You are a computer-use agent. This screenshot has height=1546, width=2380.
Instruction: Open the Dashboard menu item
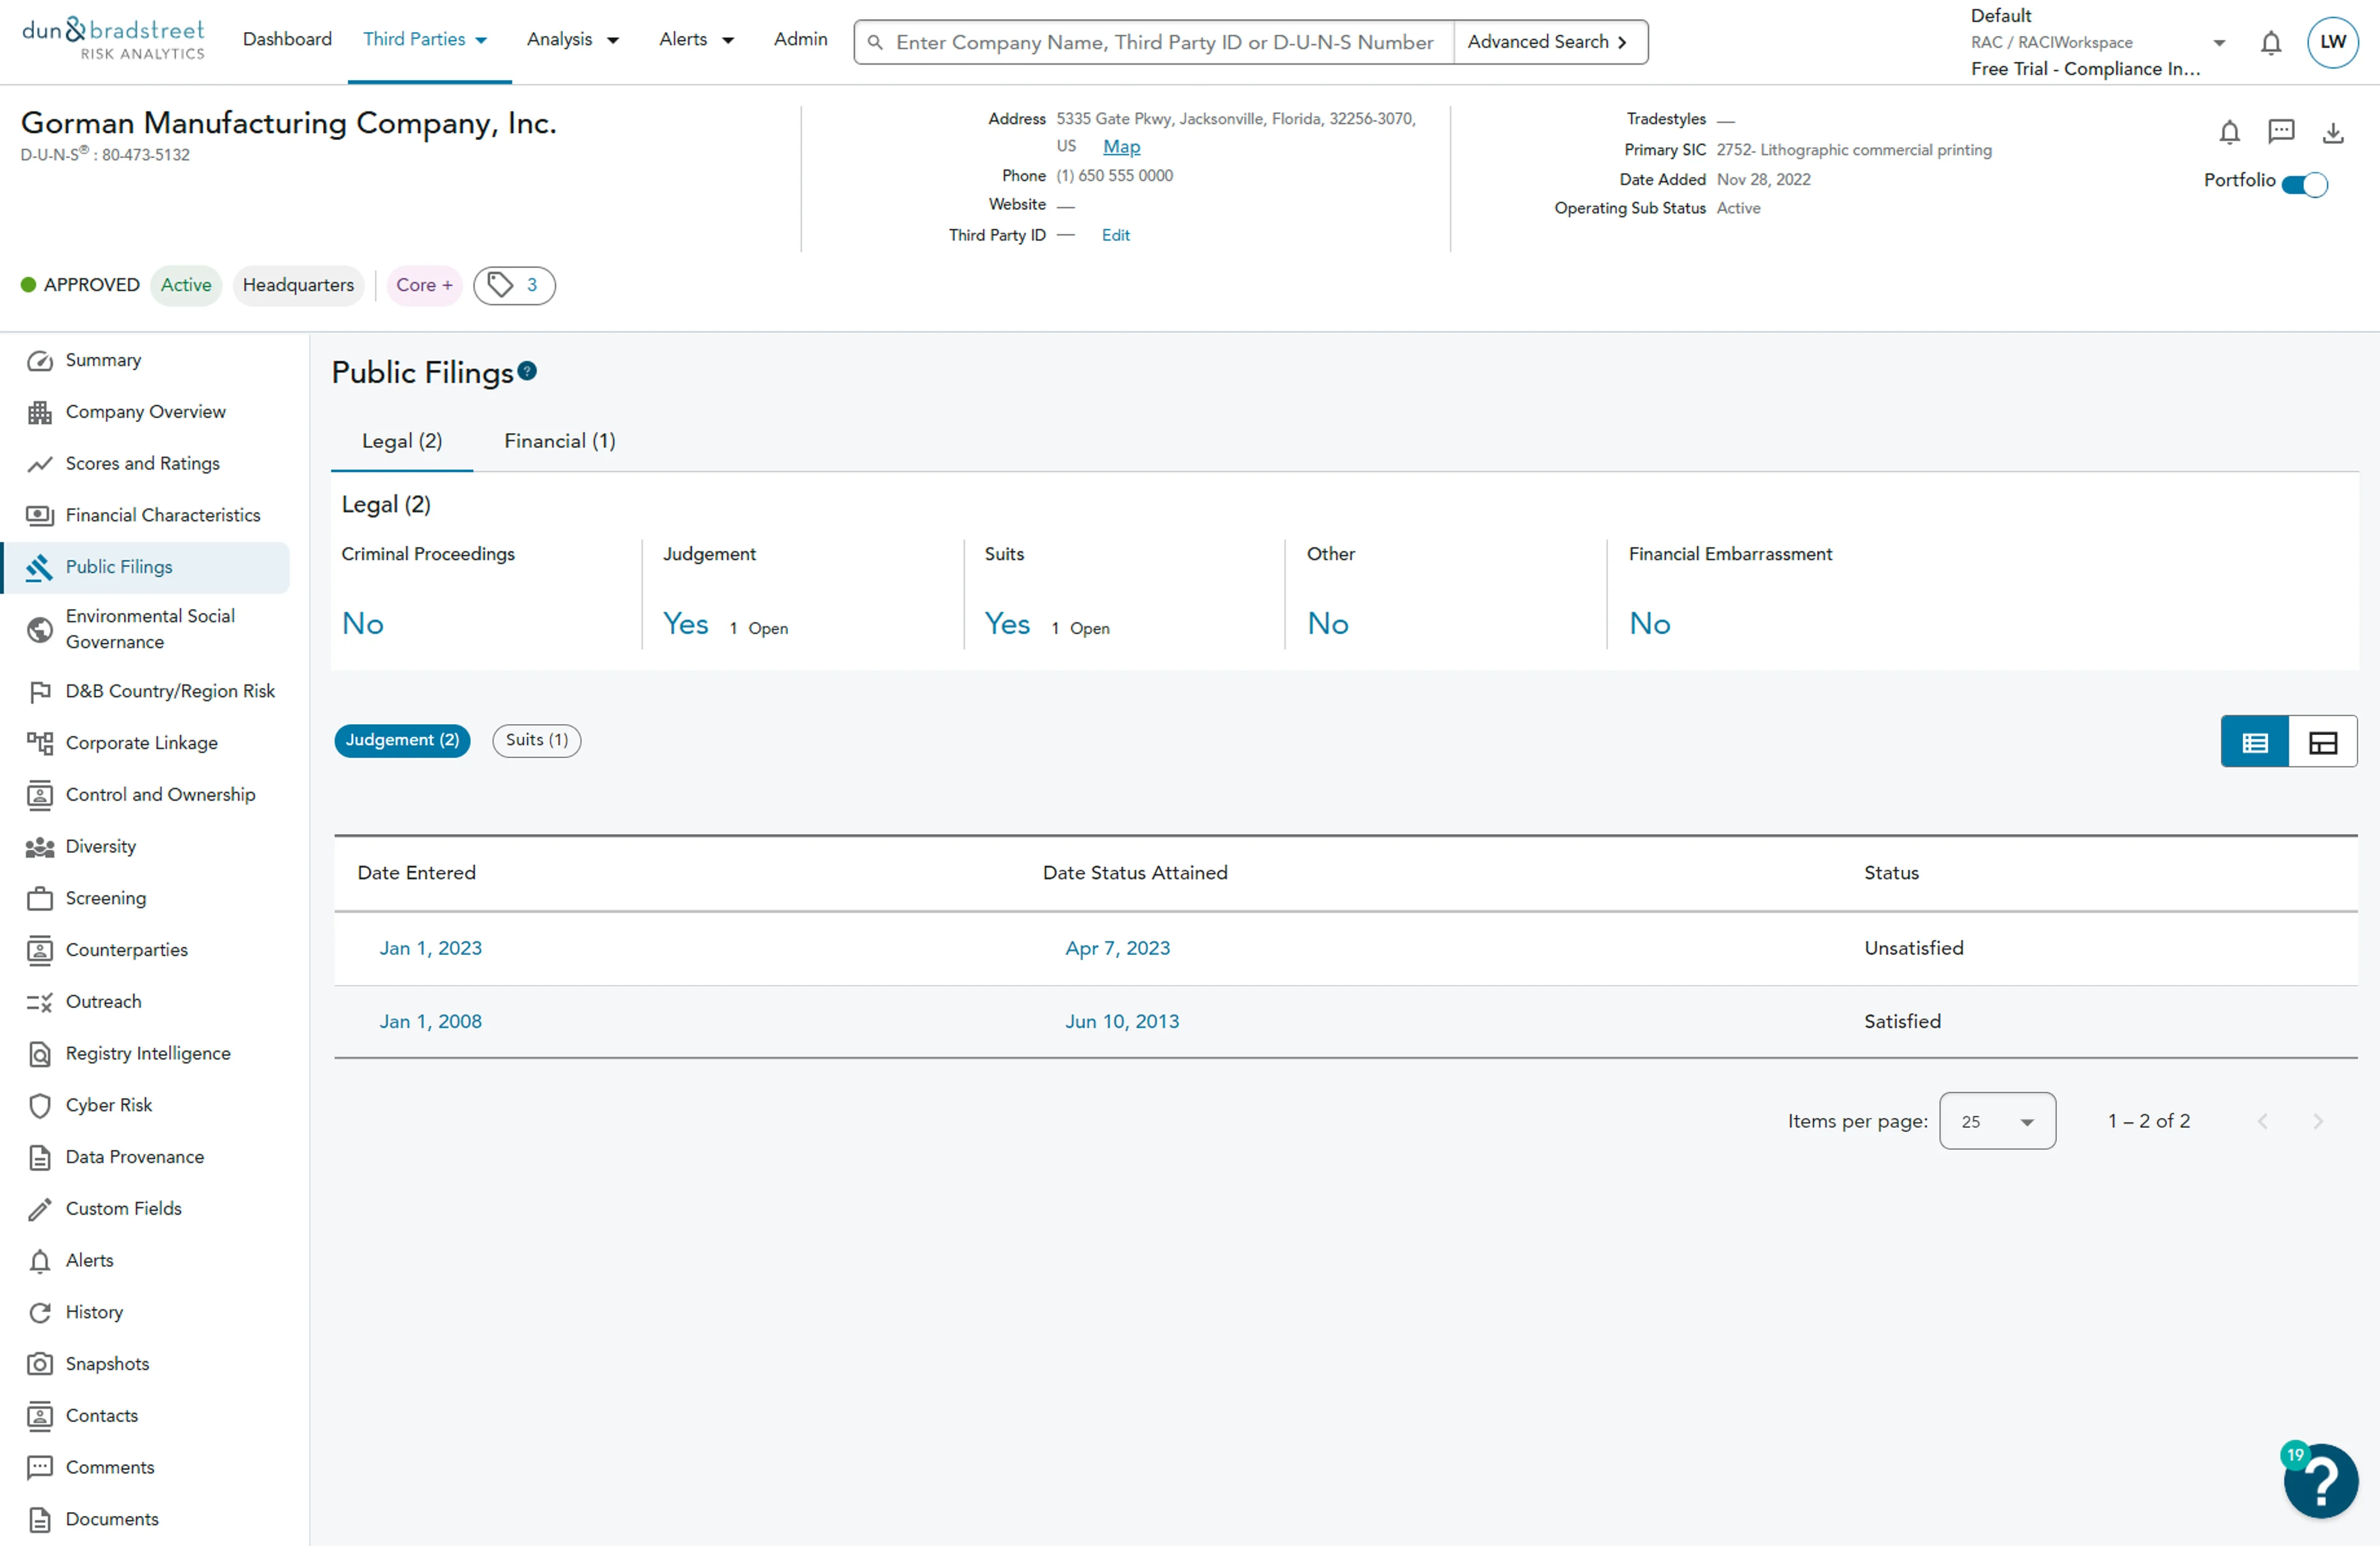coord(287,39)
